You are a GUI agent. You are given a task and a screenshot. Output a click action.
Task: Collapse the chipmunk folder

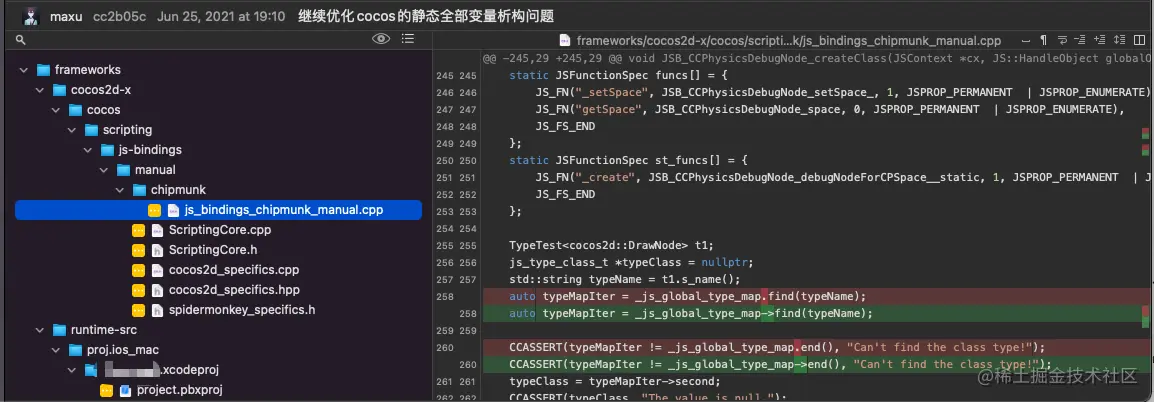pyautogui.click(x=121, y=189)
